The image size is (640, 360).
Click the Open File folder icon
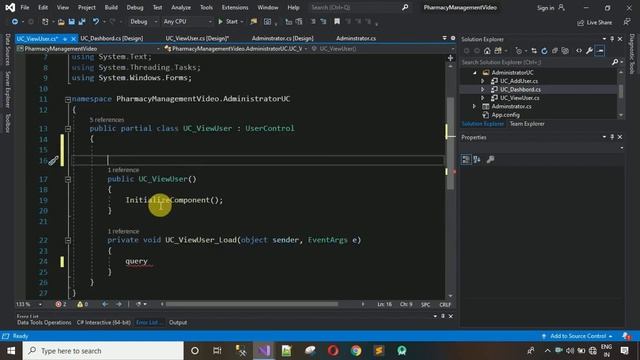61,22
